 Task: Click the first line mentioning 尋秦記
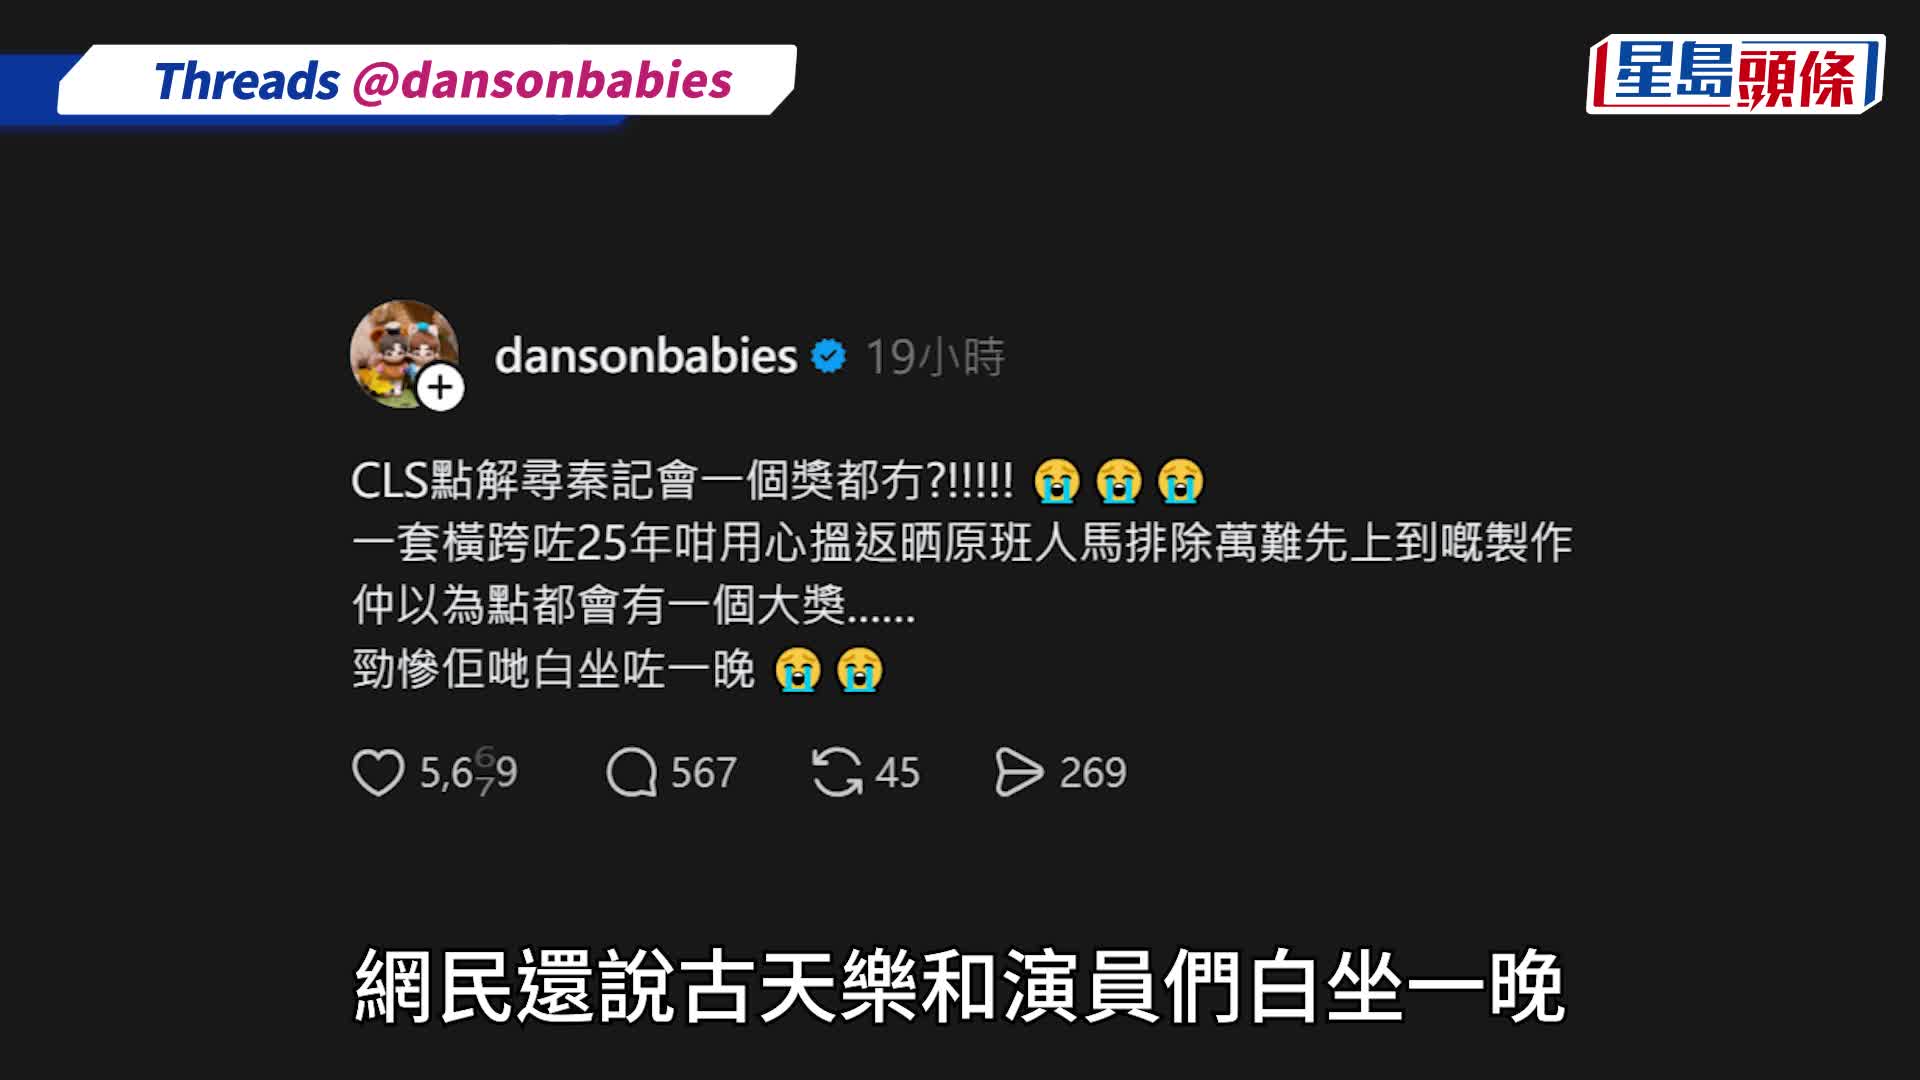point(778,481)
